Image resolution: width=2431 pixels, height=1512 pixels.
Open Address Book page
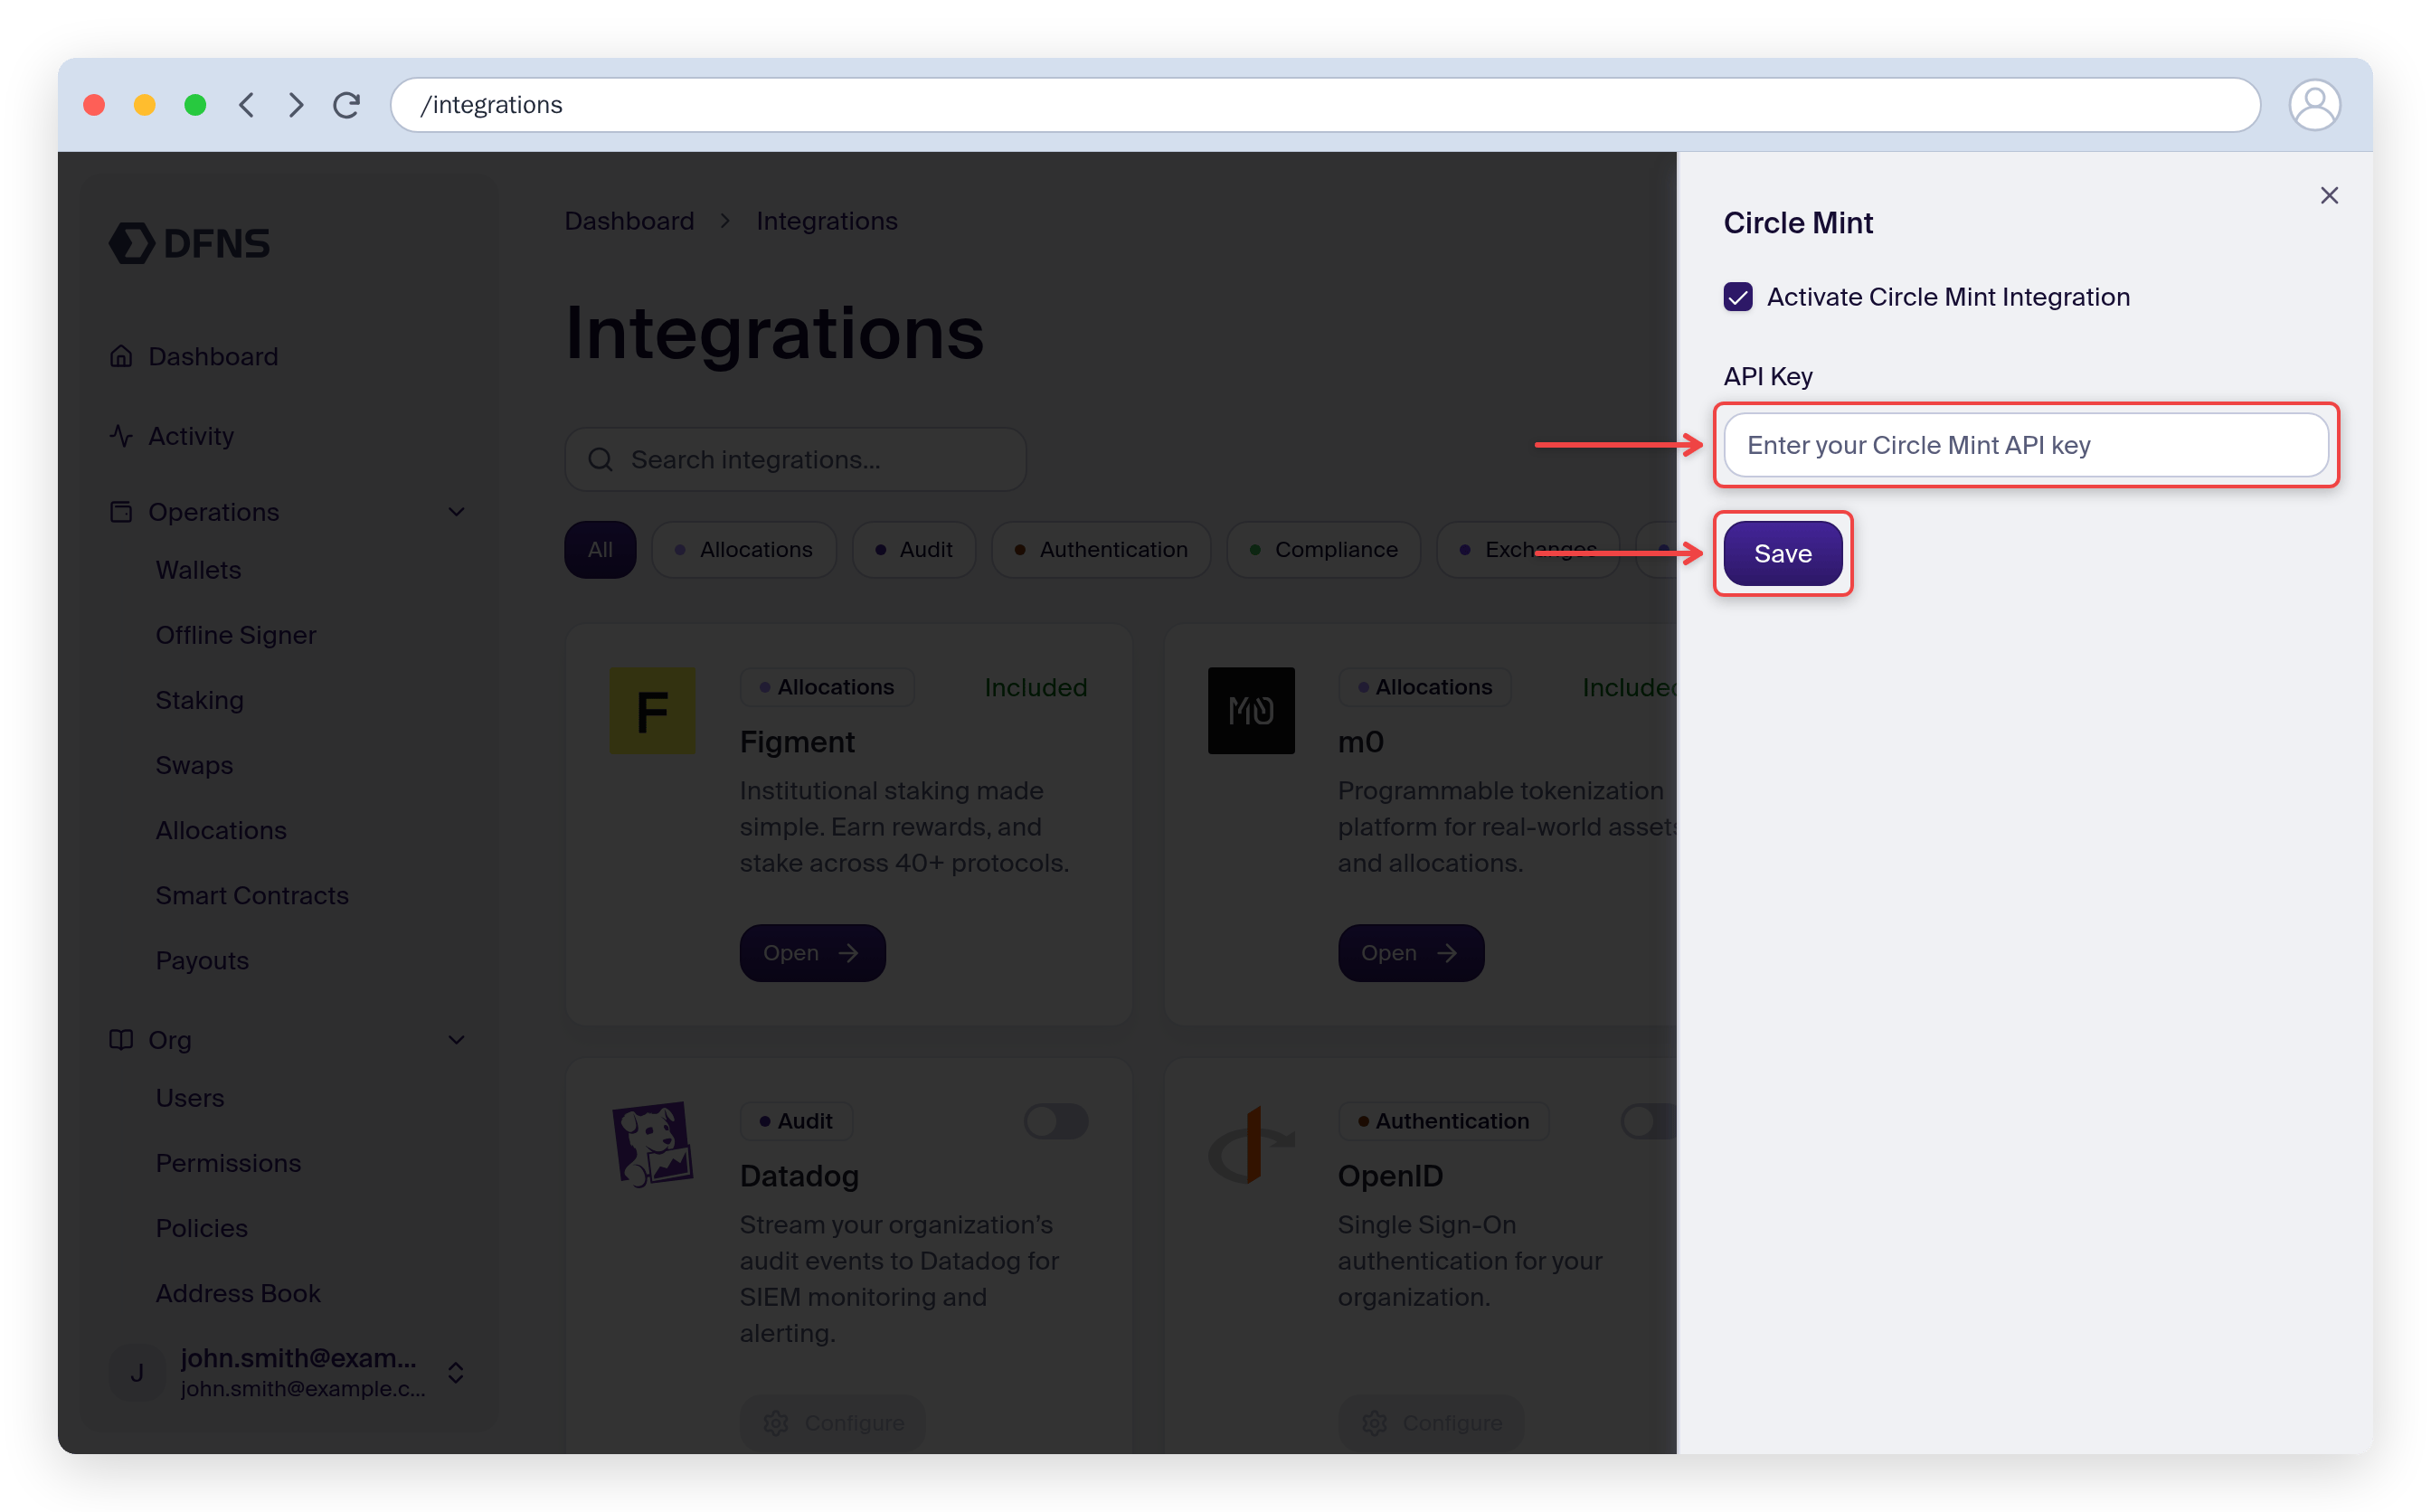(x=238, y=1293)
